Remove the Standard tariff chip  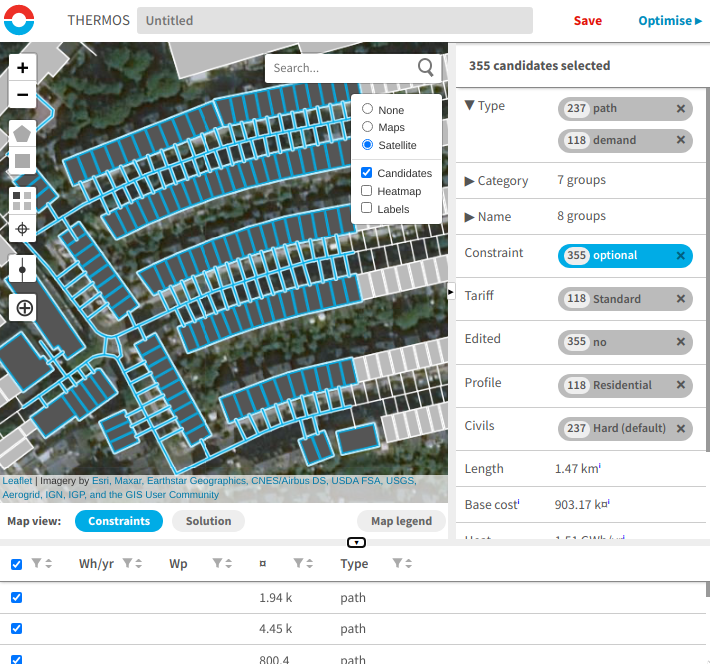(681, 299)
